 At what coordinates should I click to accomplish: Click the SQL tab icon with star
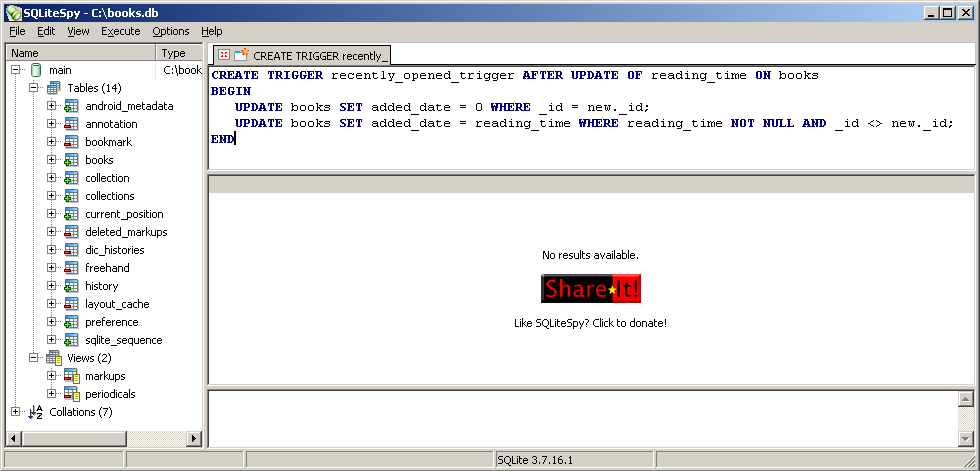click(241, 55)
